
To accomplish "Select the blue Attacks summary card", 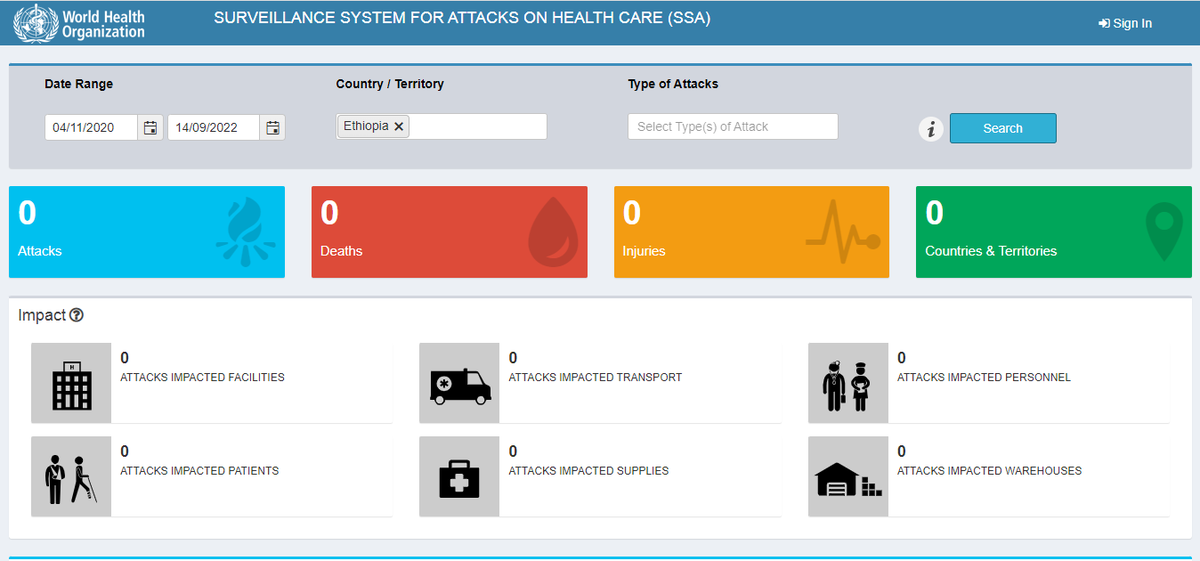I will (147, 232).
